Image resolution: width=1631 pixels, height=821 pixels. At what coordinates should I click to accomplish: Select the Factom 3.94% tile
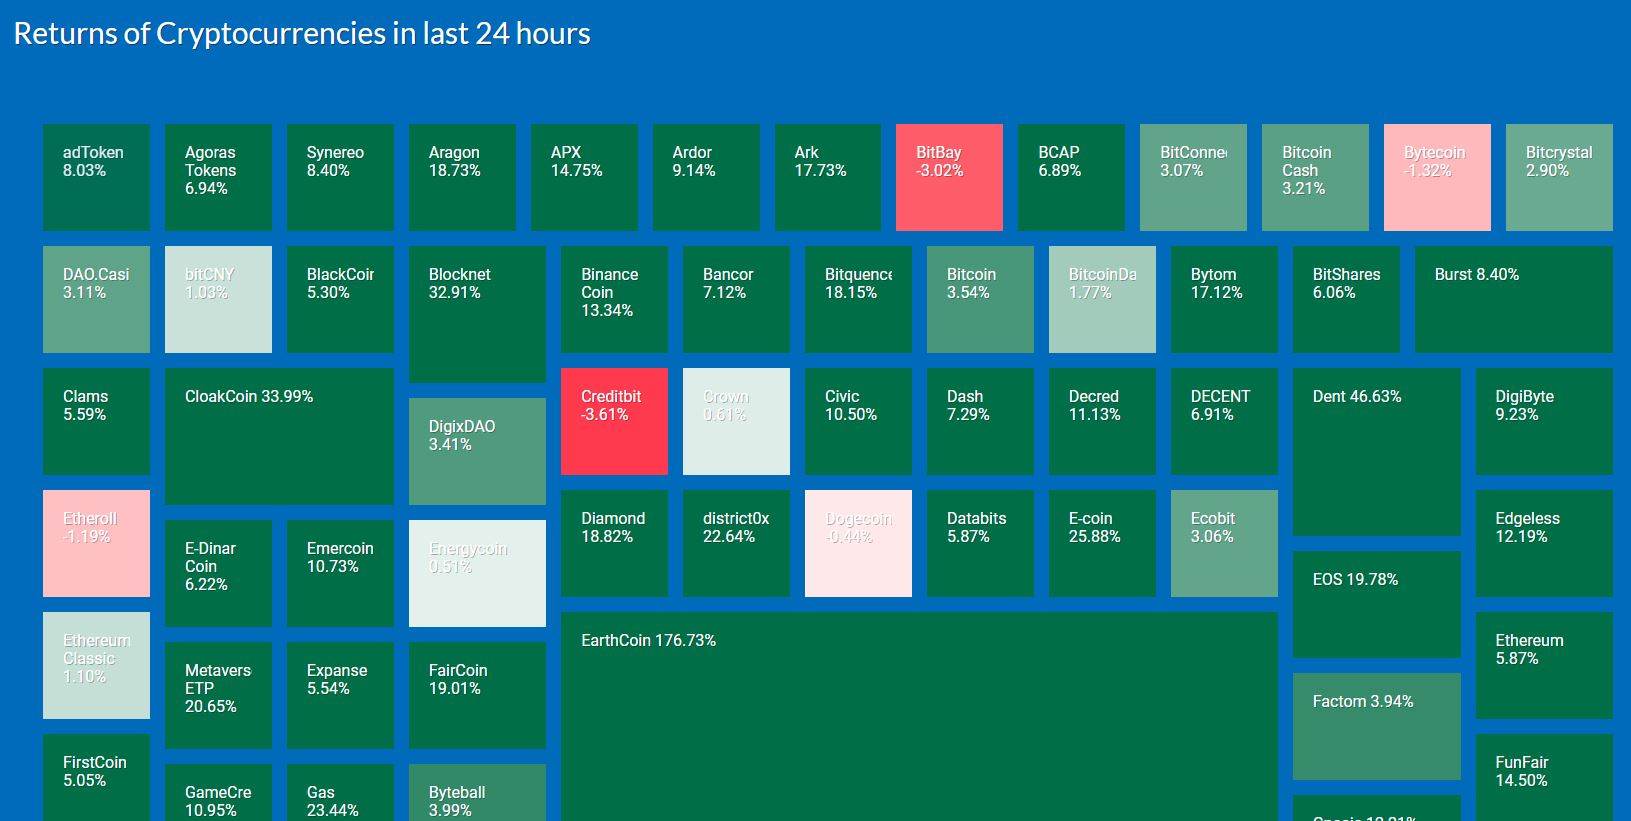click(1377, 726)
